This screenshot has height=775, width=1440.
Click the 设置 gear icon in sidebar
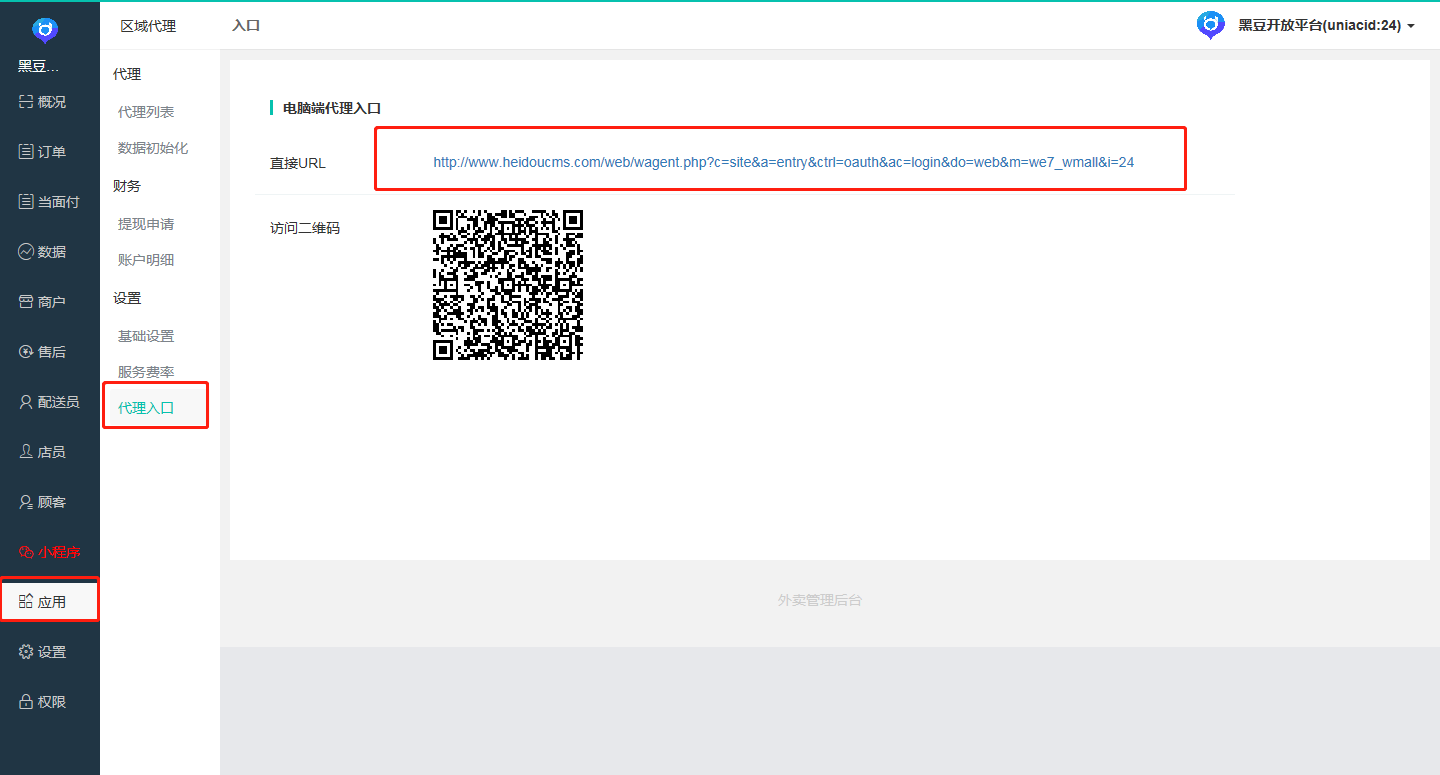click(x=26, y=652)
